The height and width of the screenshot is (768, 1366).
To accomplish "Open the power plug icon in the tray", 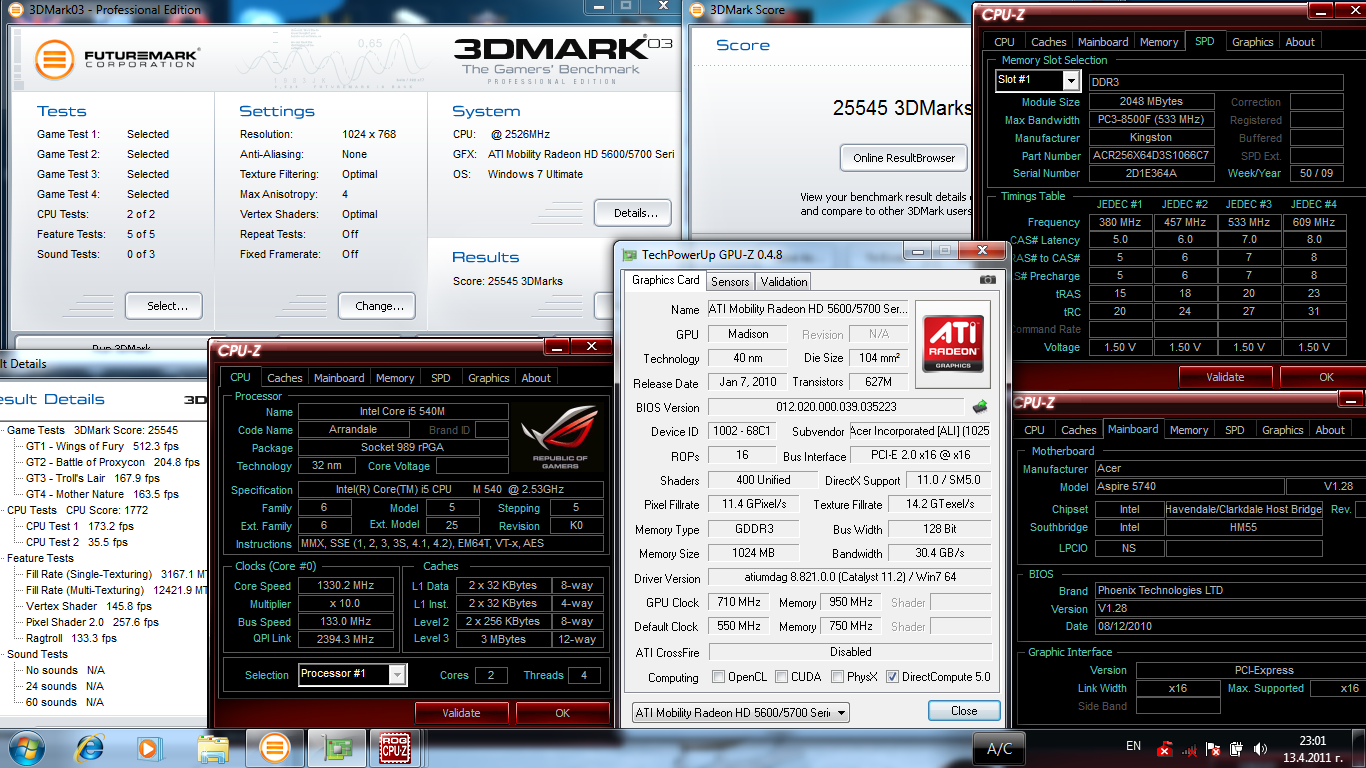I will (x=1237, y=748).
